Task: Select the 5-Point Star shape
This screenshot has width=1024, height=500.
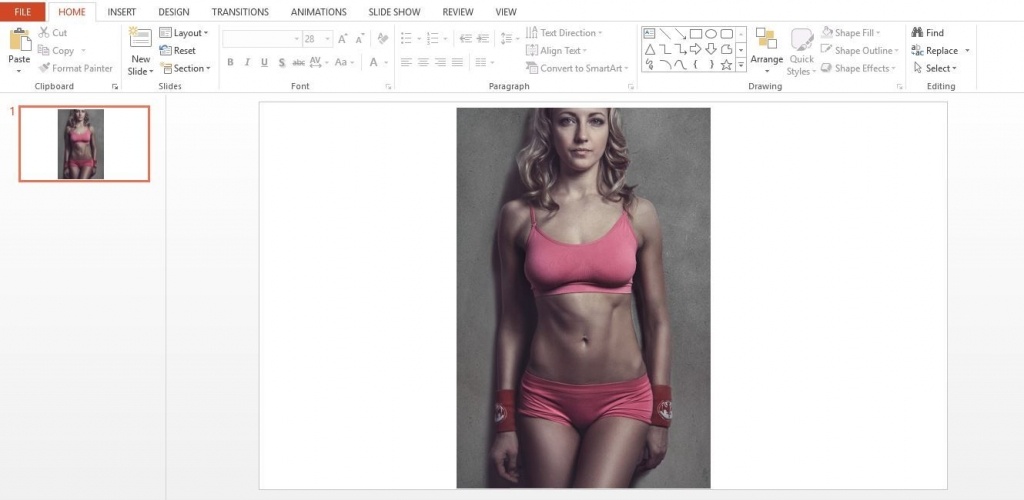Action: pyautogui.click(x=726, y=65)
